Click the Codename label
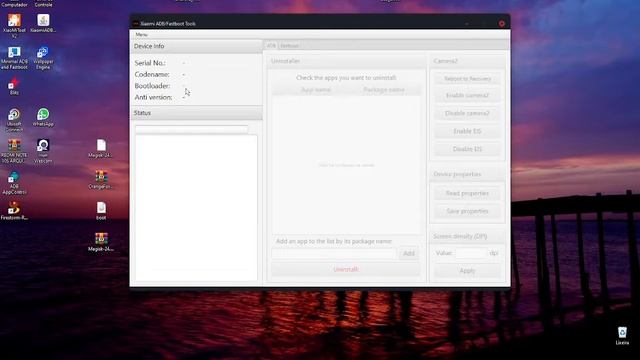Viewport: 640px width, 360px height. coord(152,74)
